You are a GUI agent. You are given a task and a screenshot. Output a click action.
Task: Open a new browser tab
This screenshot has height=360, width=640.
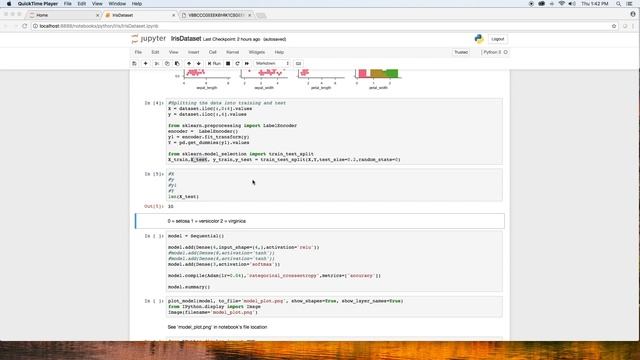click(261, 16)
